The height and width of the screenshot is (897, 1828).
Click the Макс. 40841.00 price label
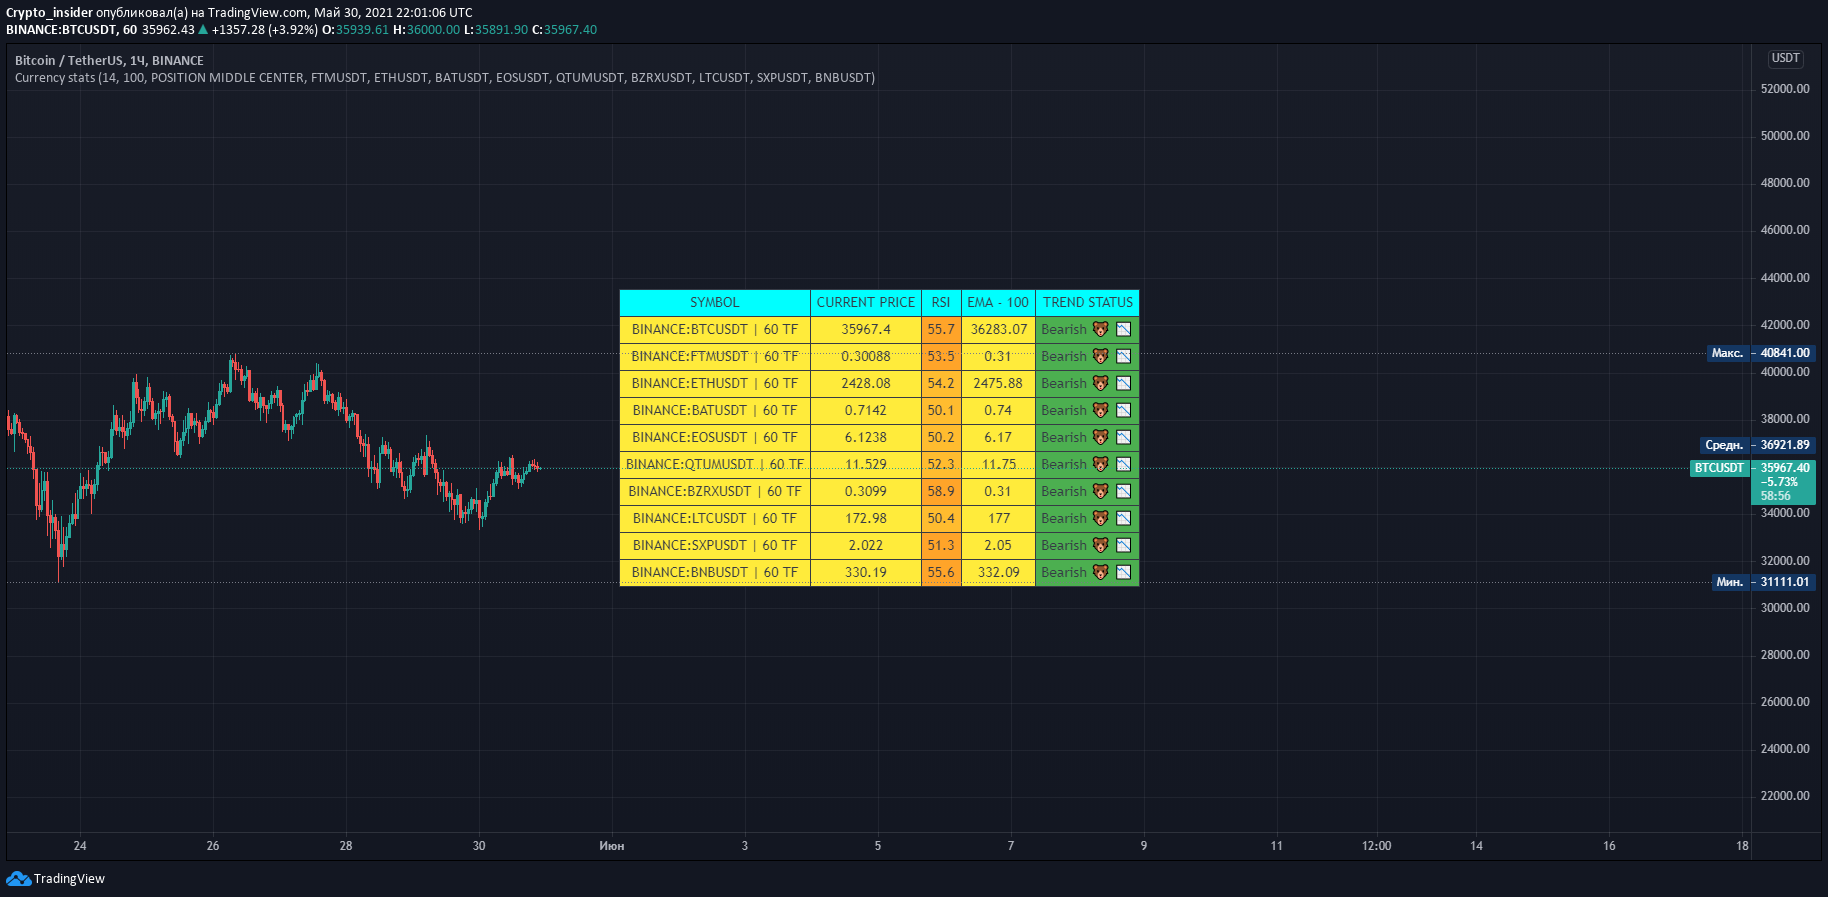click(x=1761, y=353)
